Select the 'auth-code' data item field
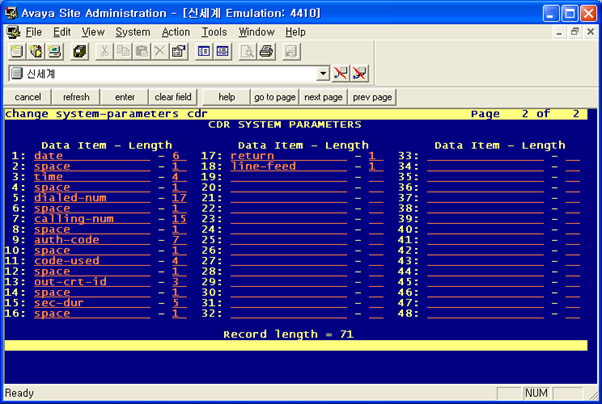The height and width of the screenshot is (404, 602). pyautogui.click(x=92, y=240)
